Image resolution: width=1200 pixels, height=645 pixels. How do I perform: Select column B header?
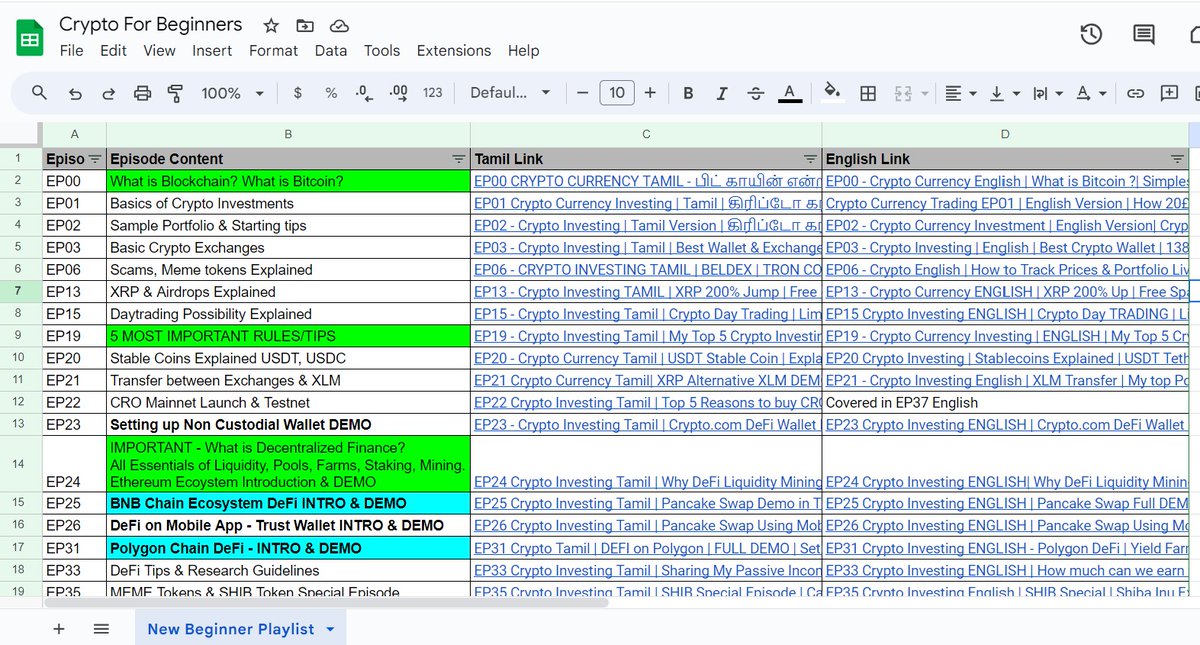[288, 134]
